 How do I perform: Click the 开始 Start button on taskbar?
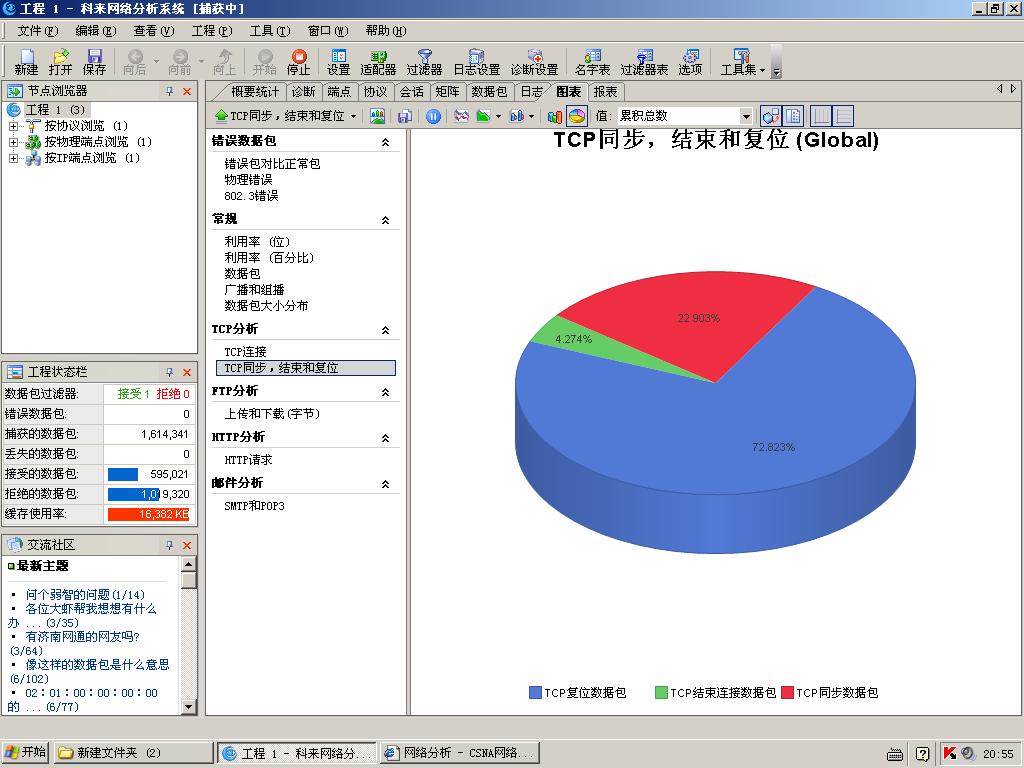pos(26,753)
